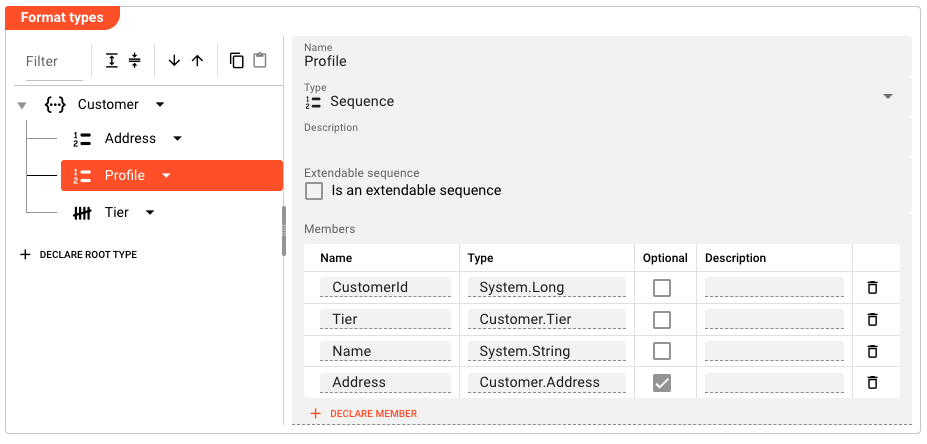This screenshot has width=927, height=444.
Task: Edit the System.String type field
Action: pyautogui.click(x=546, y=351)
